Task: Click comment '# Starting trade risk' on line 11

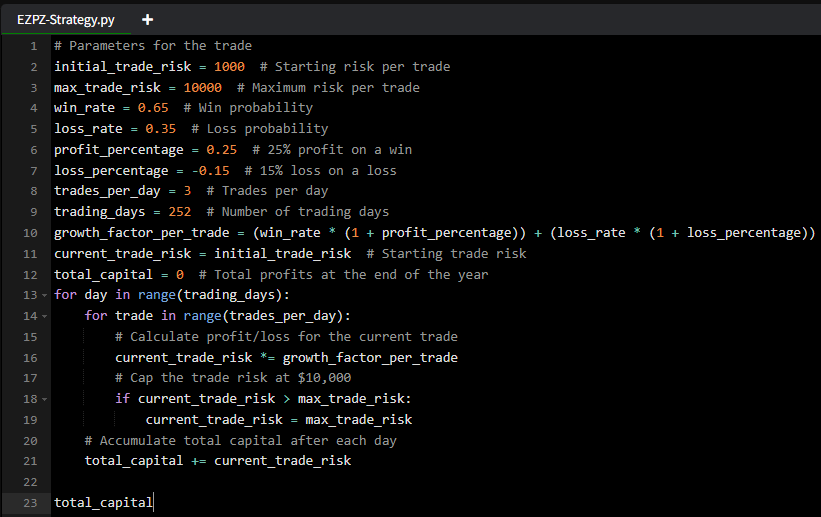Action: 447,254
